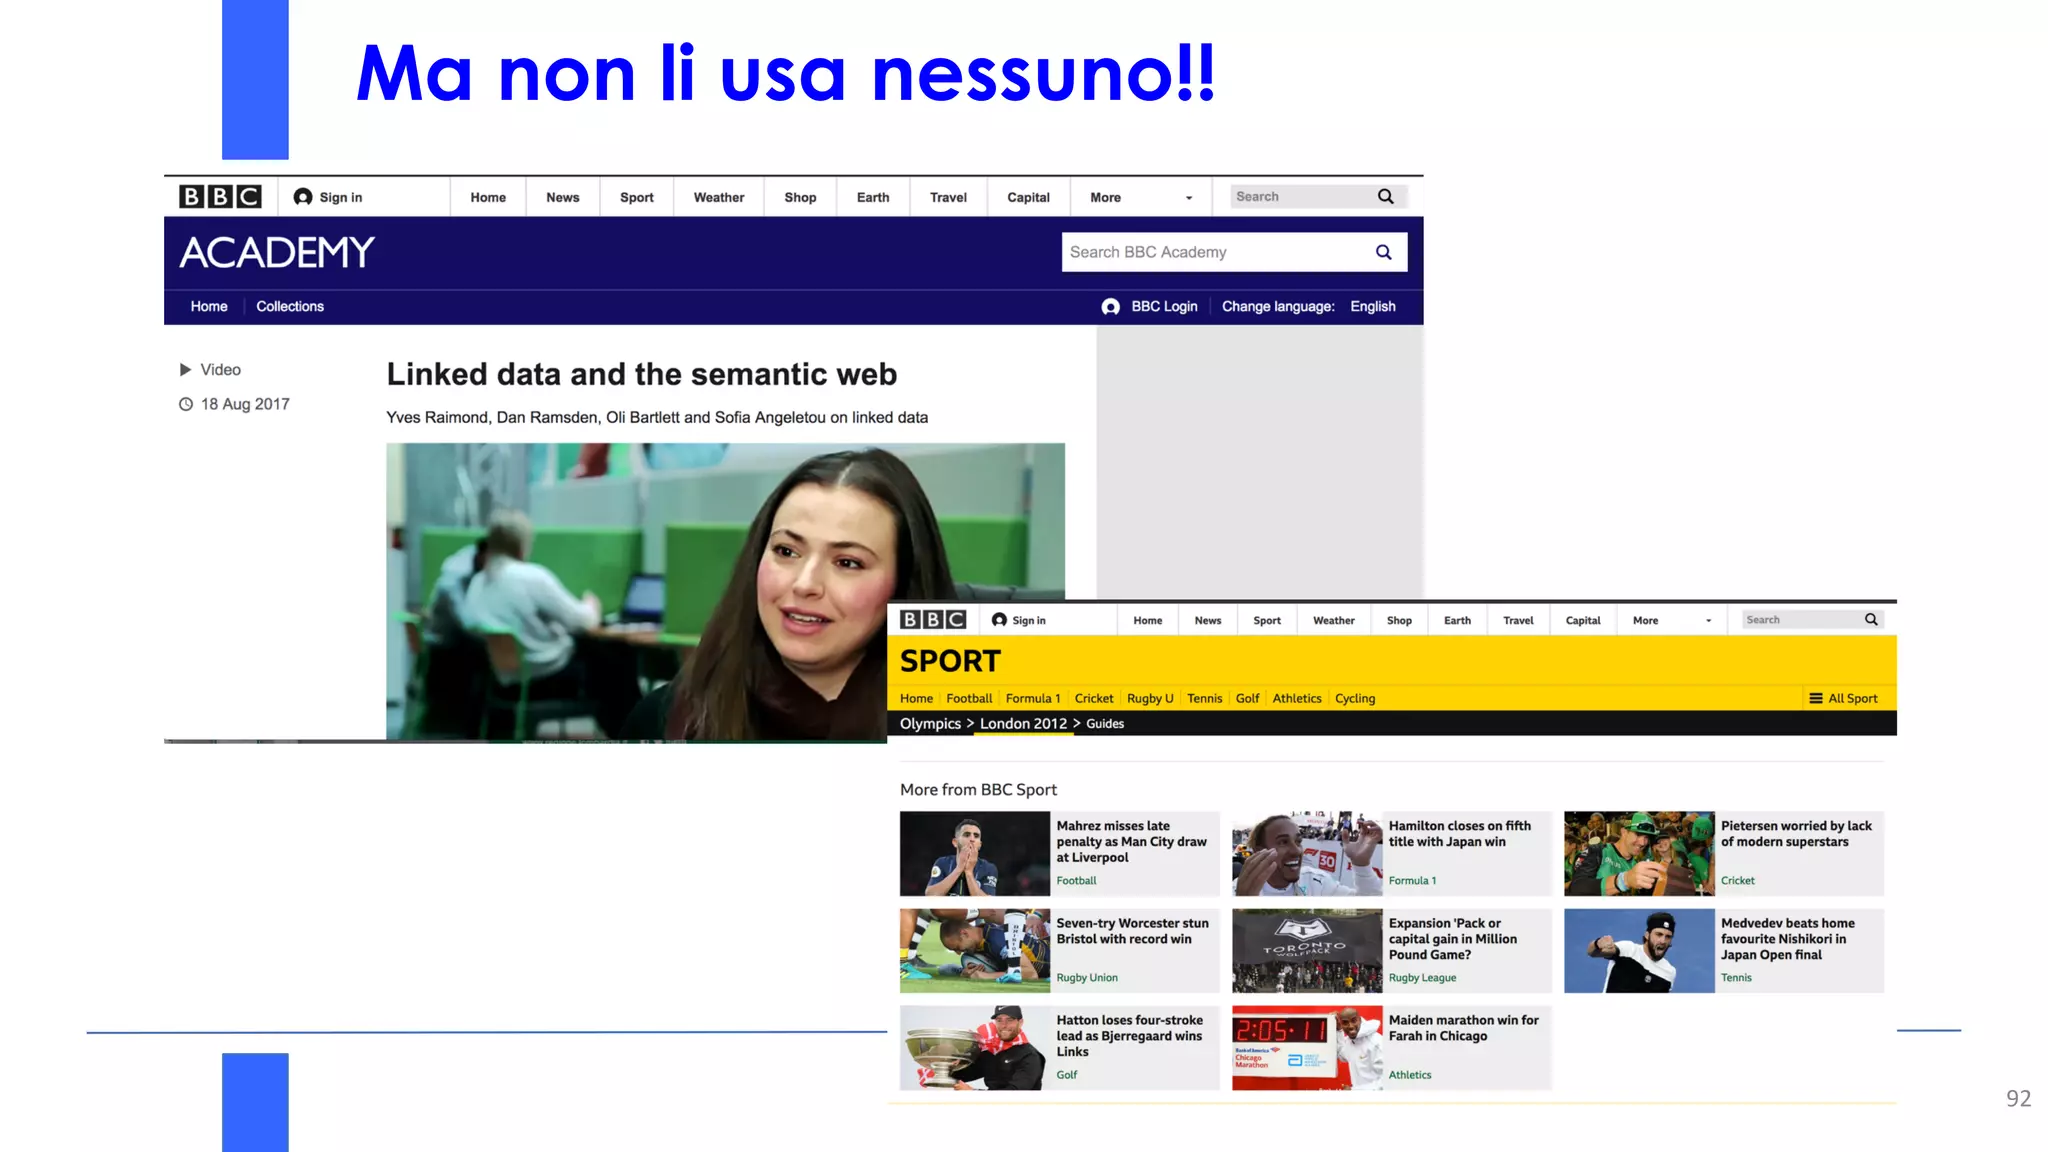Image resolution: width=2048 pixels, height=1152 pixels.
Task: Click the Chicago marathon thumbnail image
Action: (1307, 1047)
